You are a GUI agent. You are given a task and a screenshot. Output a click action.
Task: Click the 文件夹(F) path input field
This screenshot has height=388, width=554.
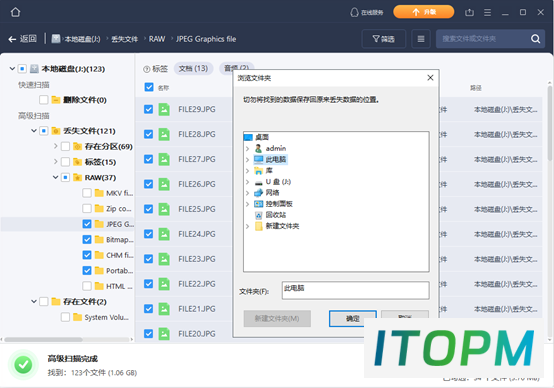(x=356, y=290)
